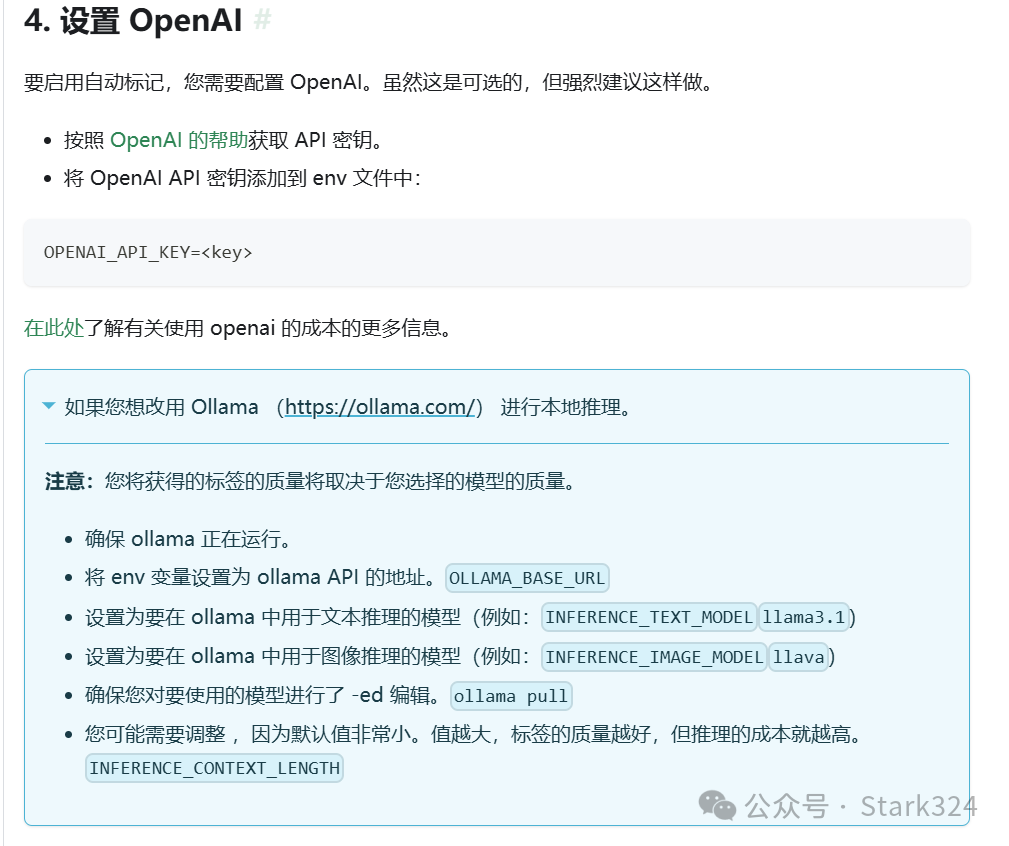Click the llama3.1 code tag
The width and height of the screenshot is (1009, 846).
[804, 618]
